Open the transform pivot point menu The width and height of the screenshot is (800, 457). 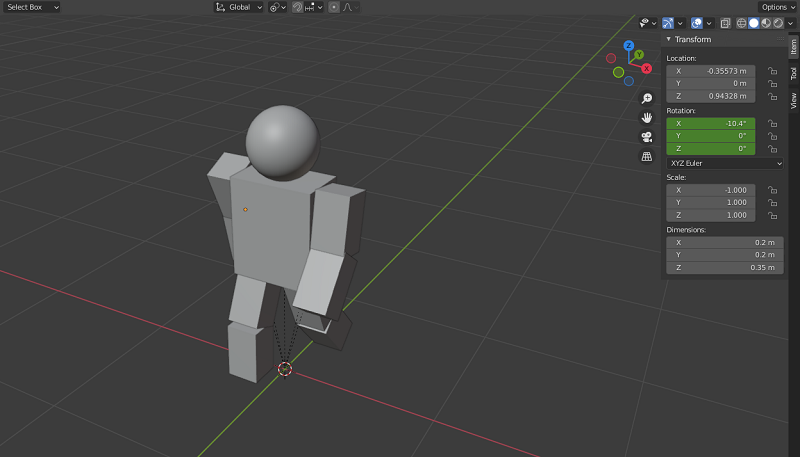pos(278,7)
